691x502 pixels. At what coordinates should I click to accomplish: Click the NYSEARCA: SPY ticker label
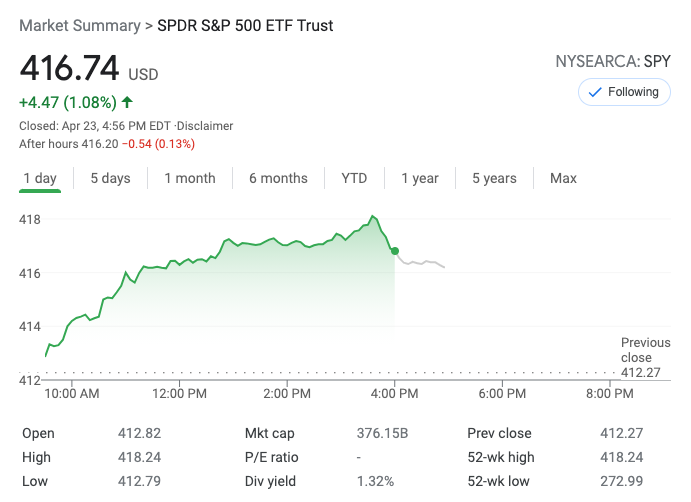point(613,62)
